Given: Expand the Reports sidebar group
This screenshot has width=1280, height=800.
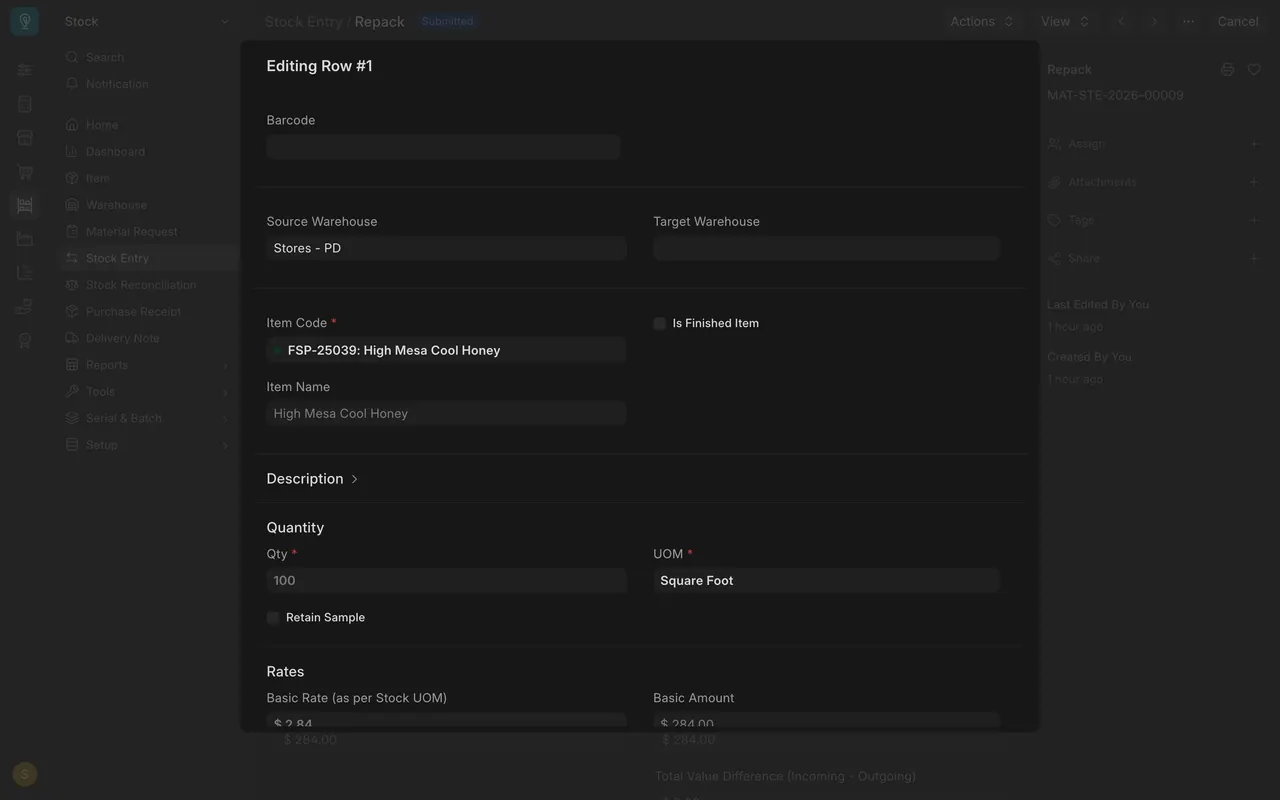Looking at the screenshot, I should pyautogui.click(x=148, y=365).
